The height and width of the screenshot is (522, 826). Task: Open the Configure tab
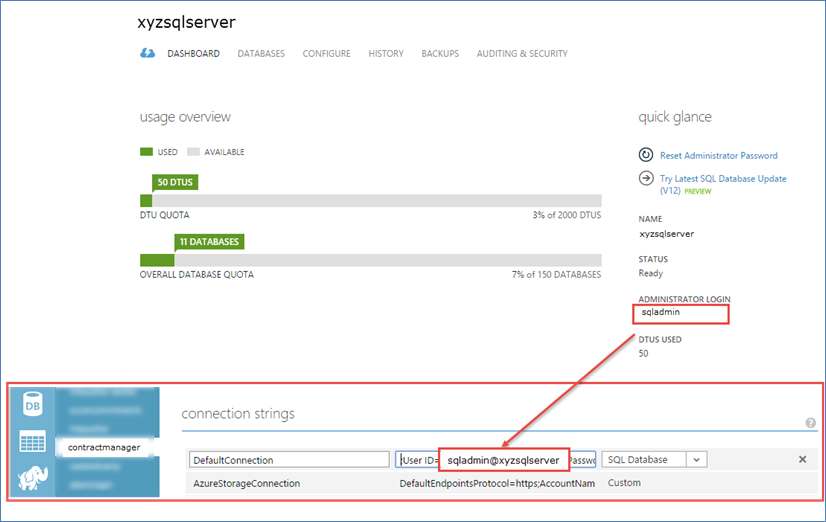pyautogui.click(x=326, y=54)
